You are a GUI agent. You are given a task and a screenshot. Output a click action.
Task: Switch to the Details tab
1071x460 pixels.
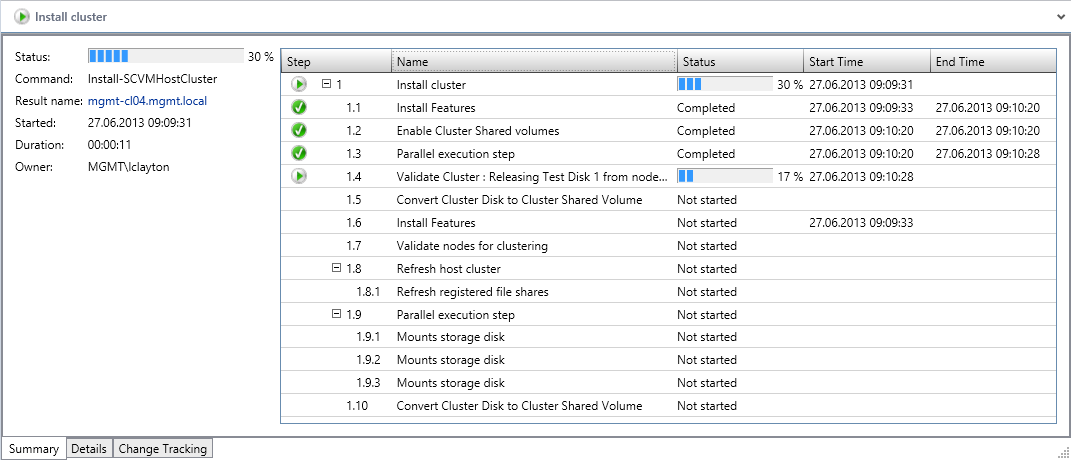coord(89,448)
